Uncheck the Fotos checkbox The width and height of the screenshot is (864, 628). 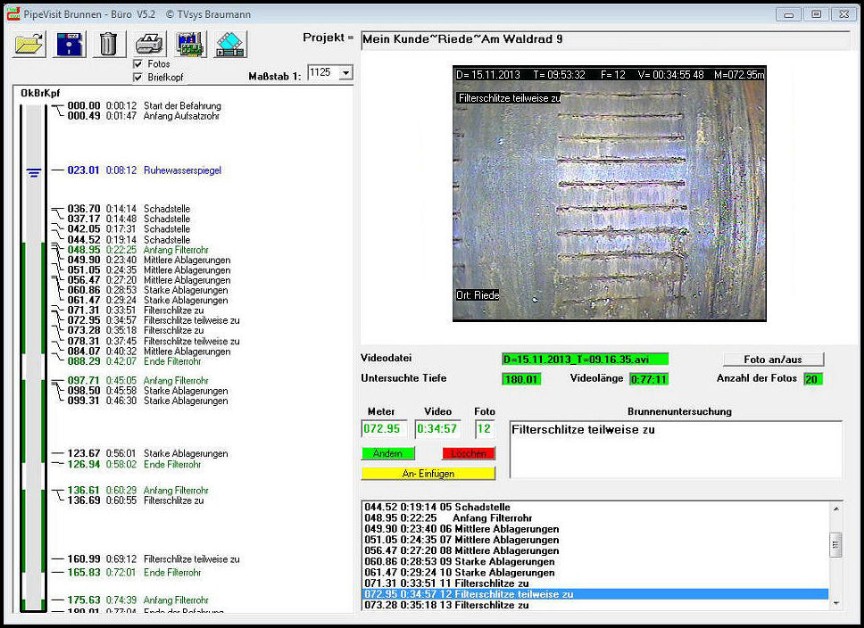138,64
